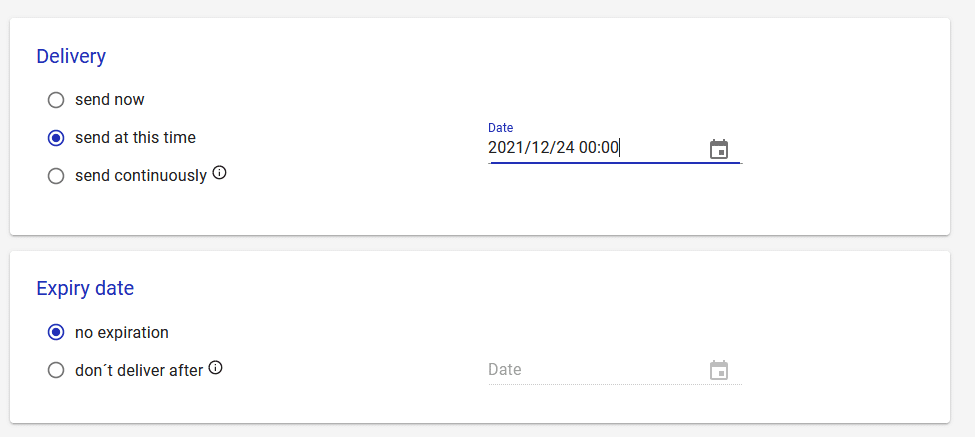Click the 00:00 time portion of date

[x=599, y=148]
